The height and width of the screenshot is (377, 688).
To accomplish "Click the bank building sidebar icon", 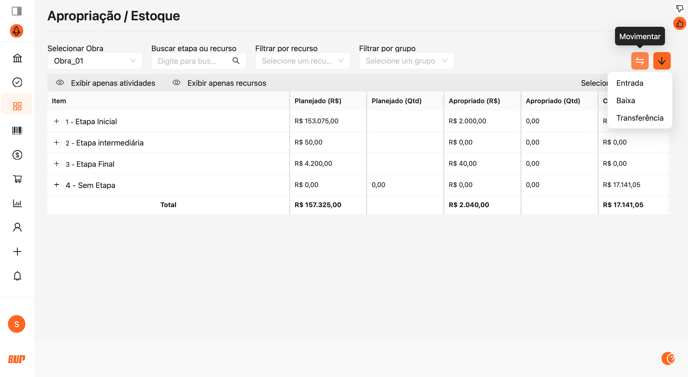I will coord(17,58).
